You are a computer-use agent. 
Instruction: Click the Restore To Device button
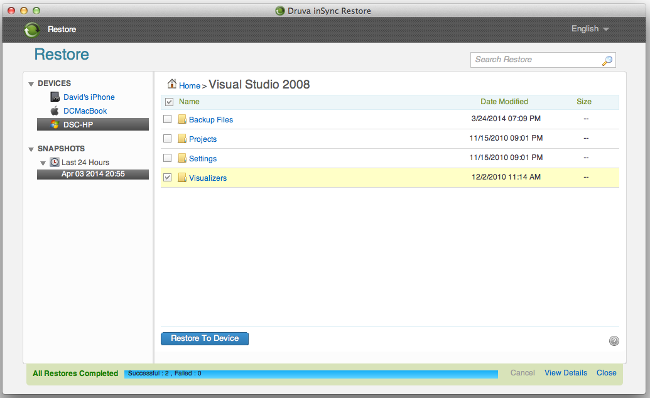(x=205, y=338)
